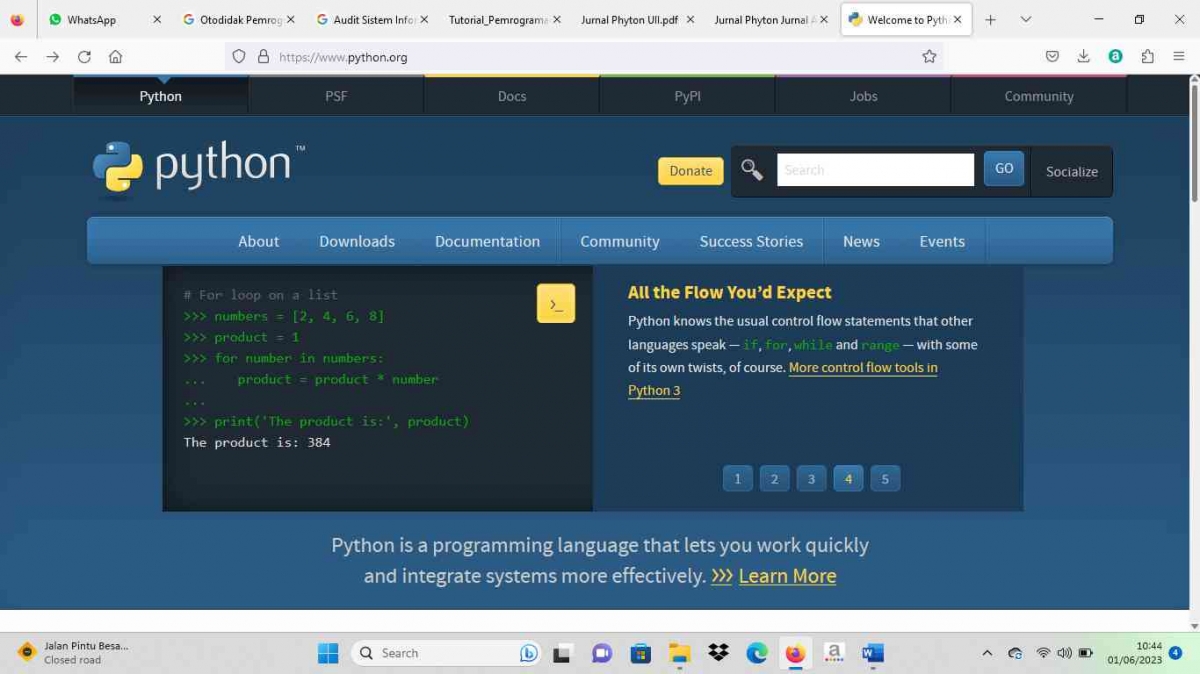Screen dimensions: 1200x674
Task: Click the Firefox account avatar icon
Action: (1115, 57)
